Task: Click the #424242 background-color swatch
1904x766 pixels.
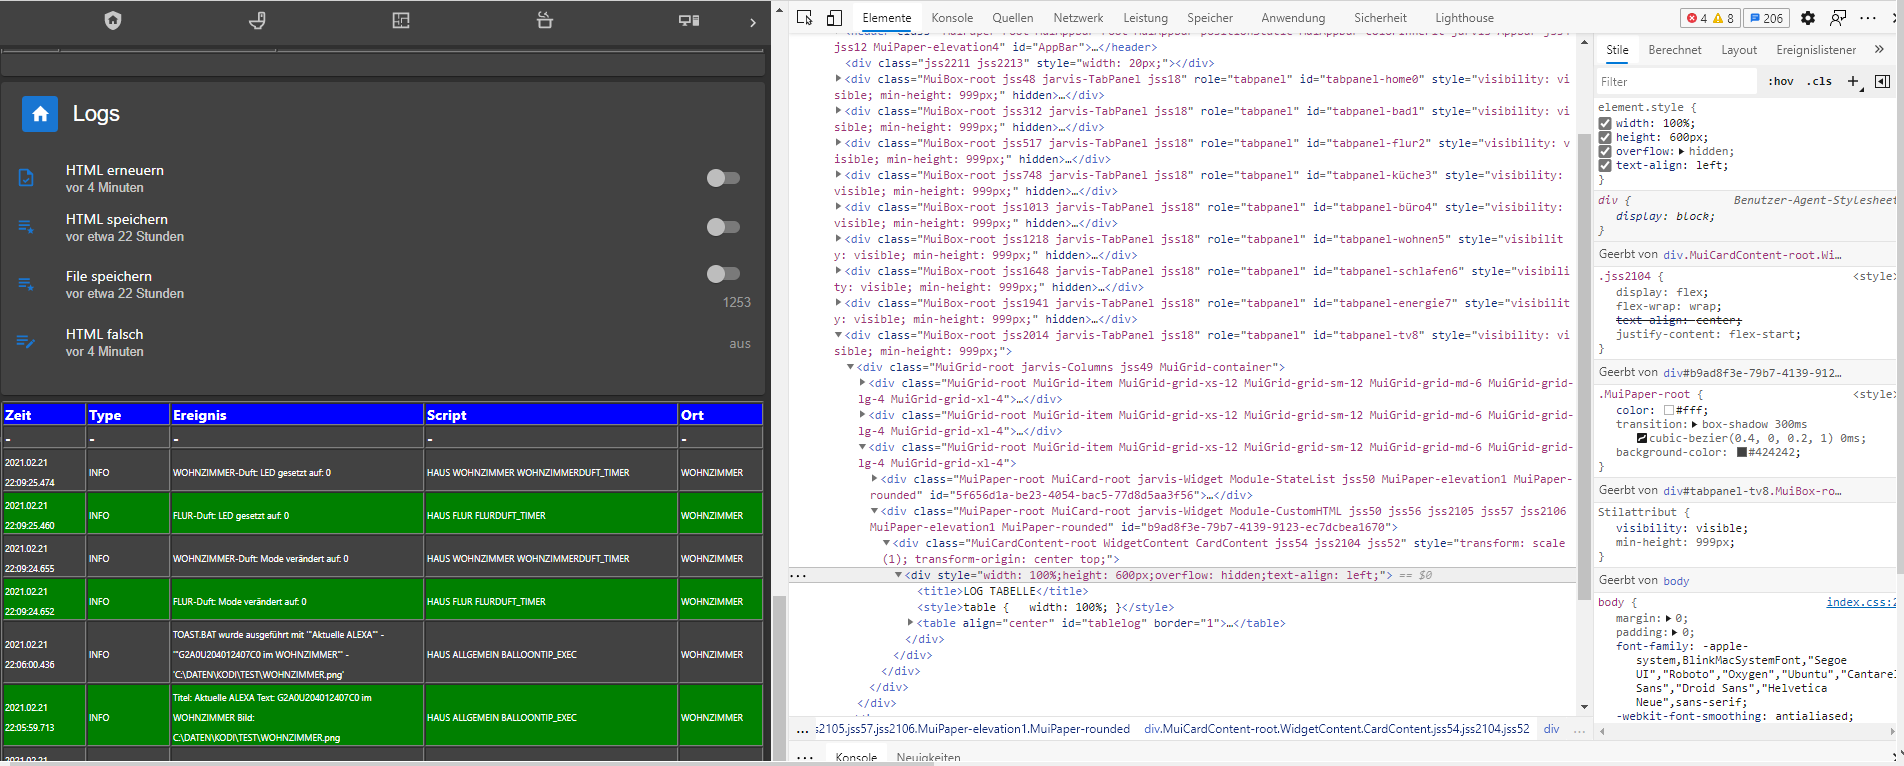Action: pyautogui.click(x=1741, y=452)
